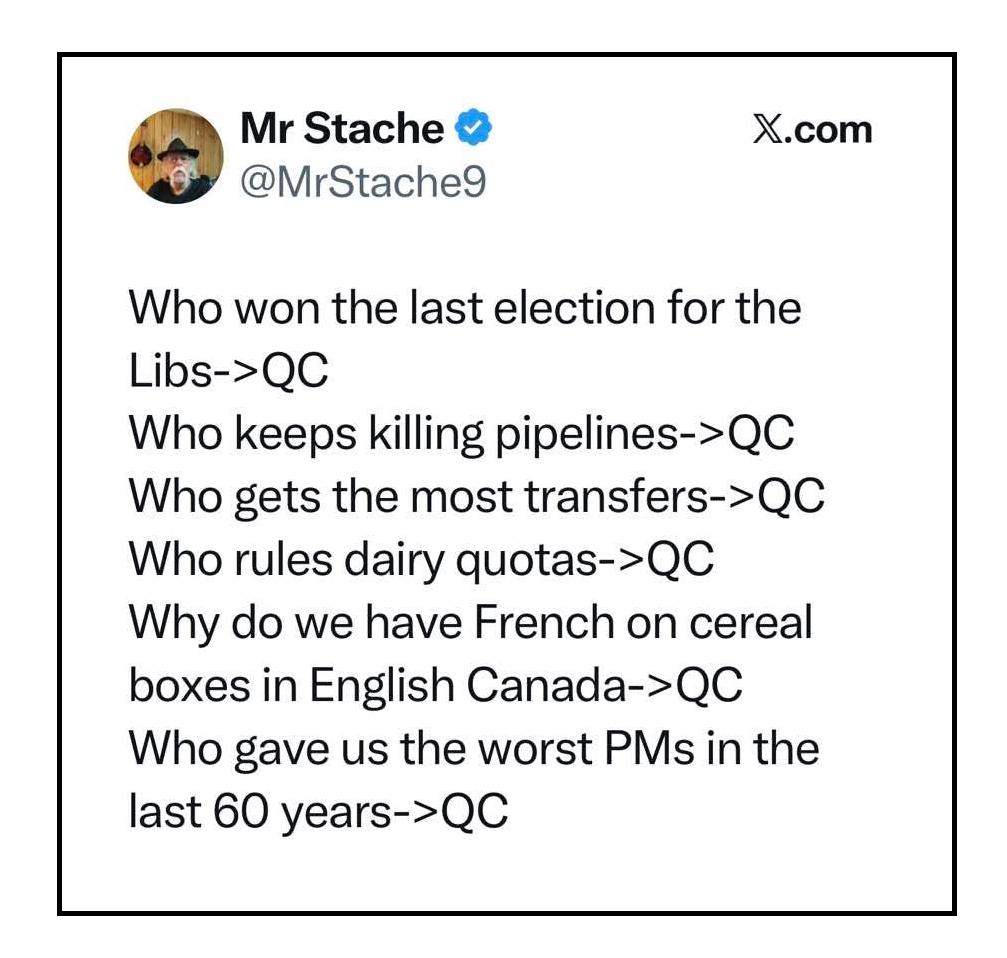Click "boxes in English Canada->QC" line
This screenshot has width=1007, height=958.
click(435, 686)
